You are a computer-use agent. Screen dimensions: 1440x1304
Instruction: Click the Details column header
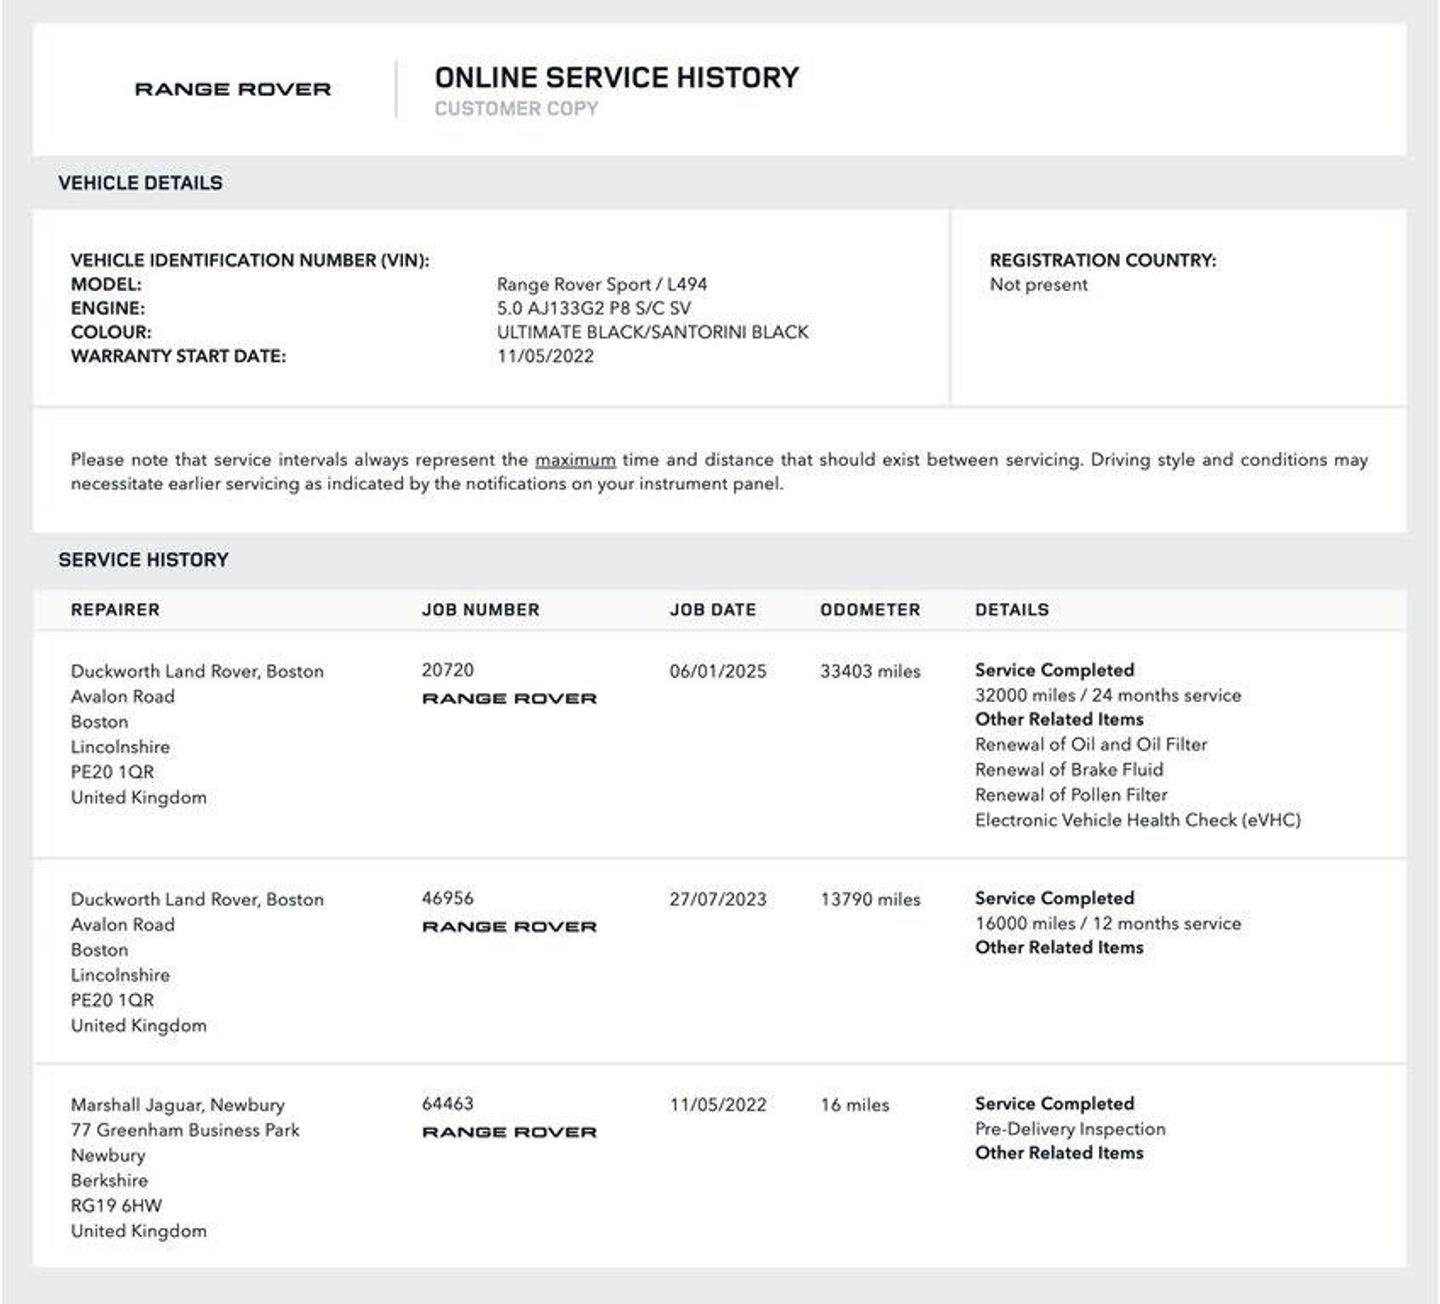coord(1012,610)
